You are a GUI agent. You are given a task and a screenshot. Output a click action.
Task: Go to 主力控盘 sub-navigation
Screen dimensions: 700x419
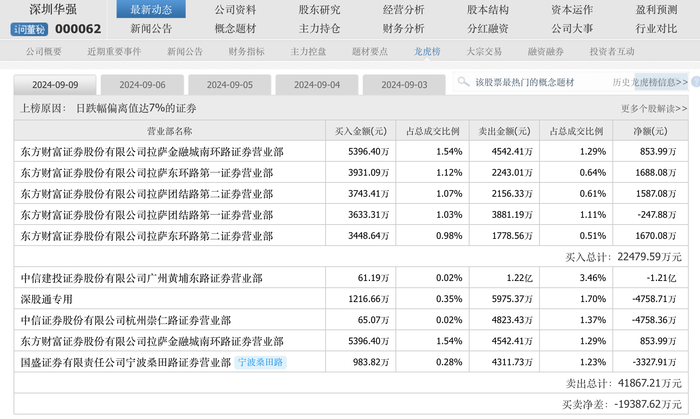click(308, 52)
